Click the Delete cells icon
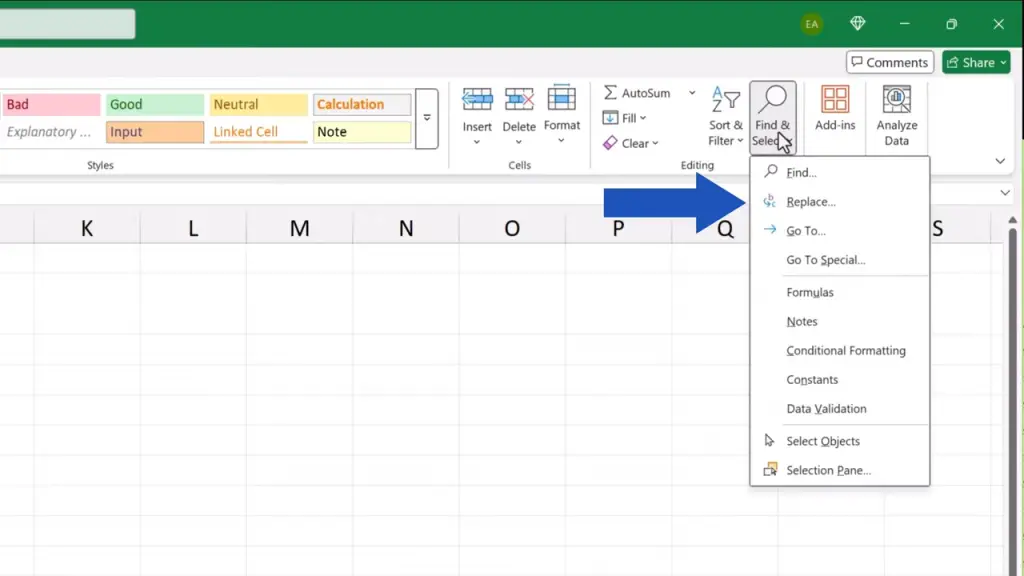 [x=519, y=100]
